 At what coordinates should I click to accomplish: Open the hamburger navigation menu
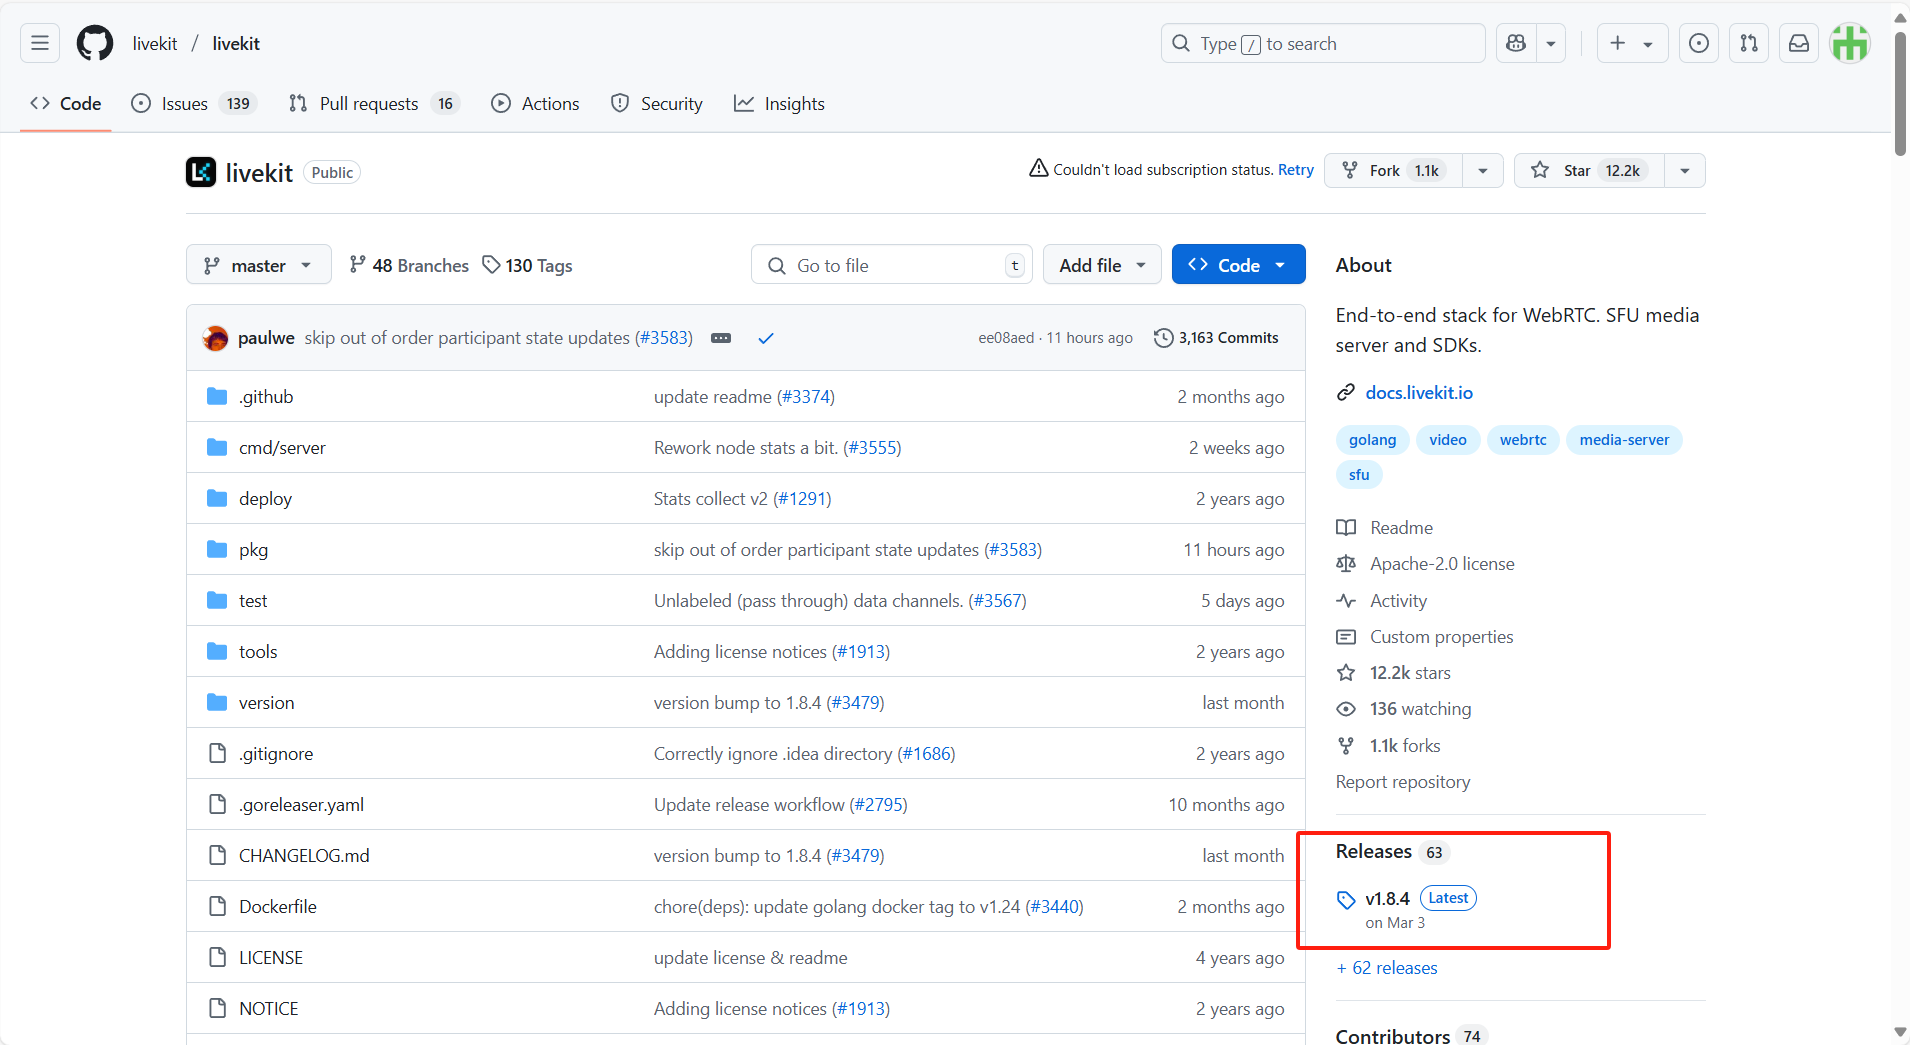point(40,43)
